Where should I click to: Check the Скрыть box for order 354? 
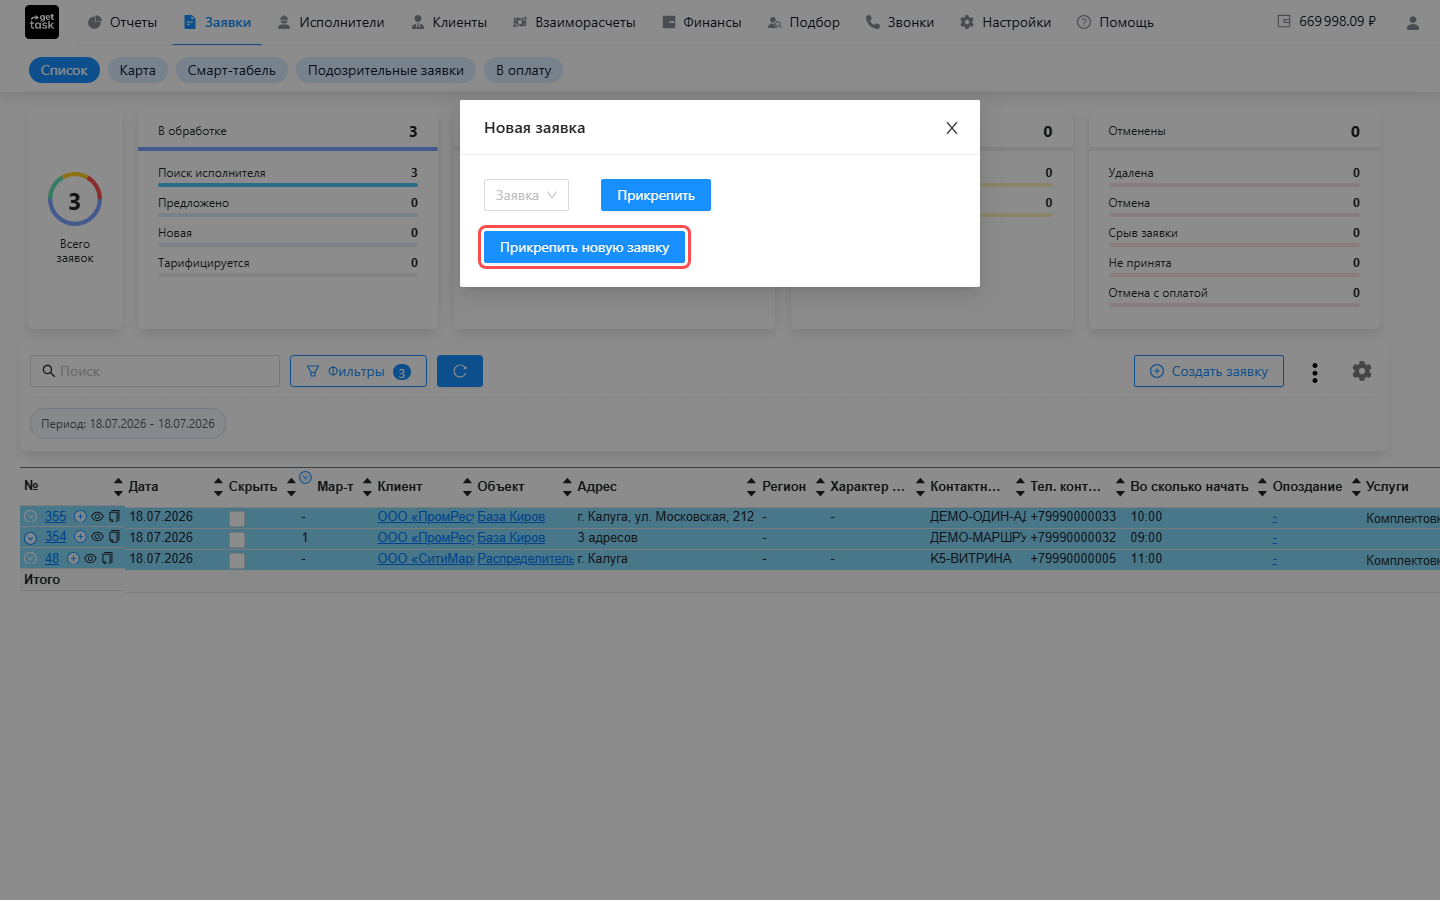click(237, 539)
